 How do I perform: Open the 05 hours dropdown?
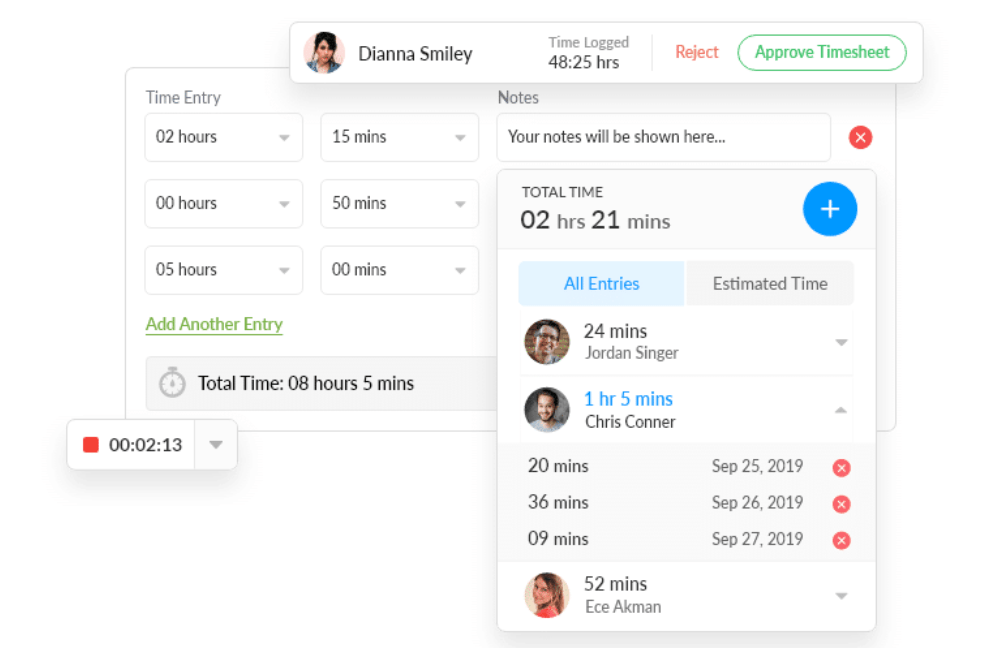coord(223,269)
